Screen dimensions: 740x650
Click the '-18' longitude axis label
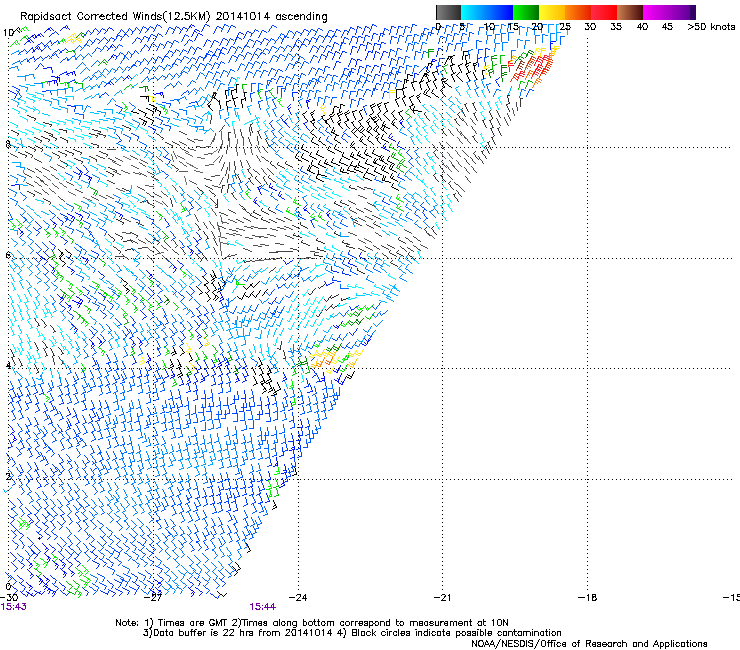[587, 597]
